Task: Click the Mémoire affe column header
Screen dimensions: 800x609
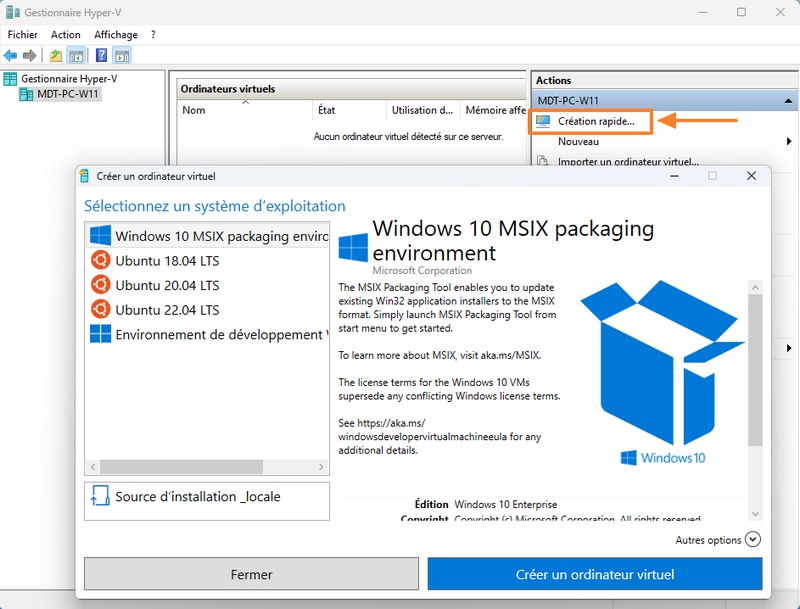Action: [495, 110]
